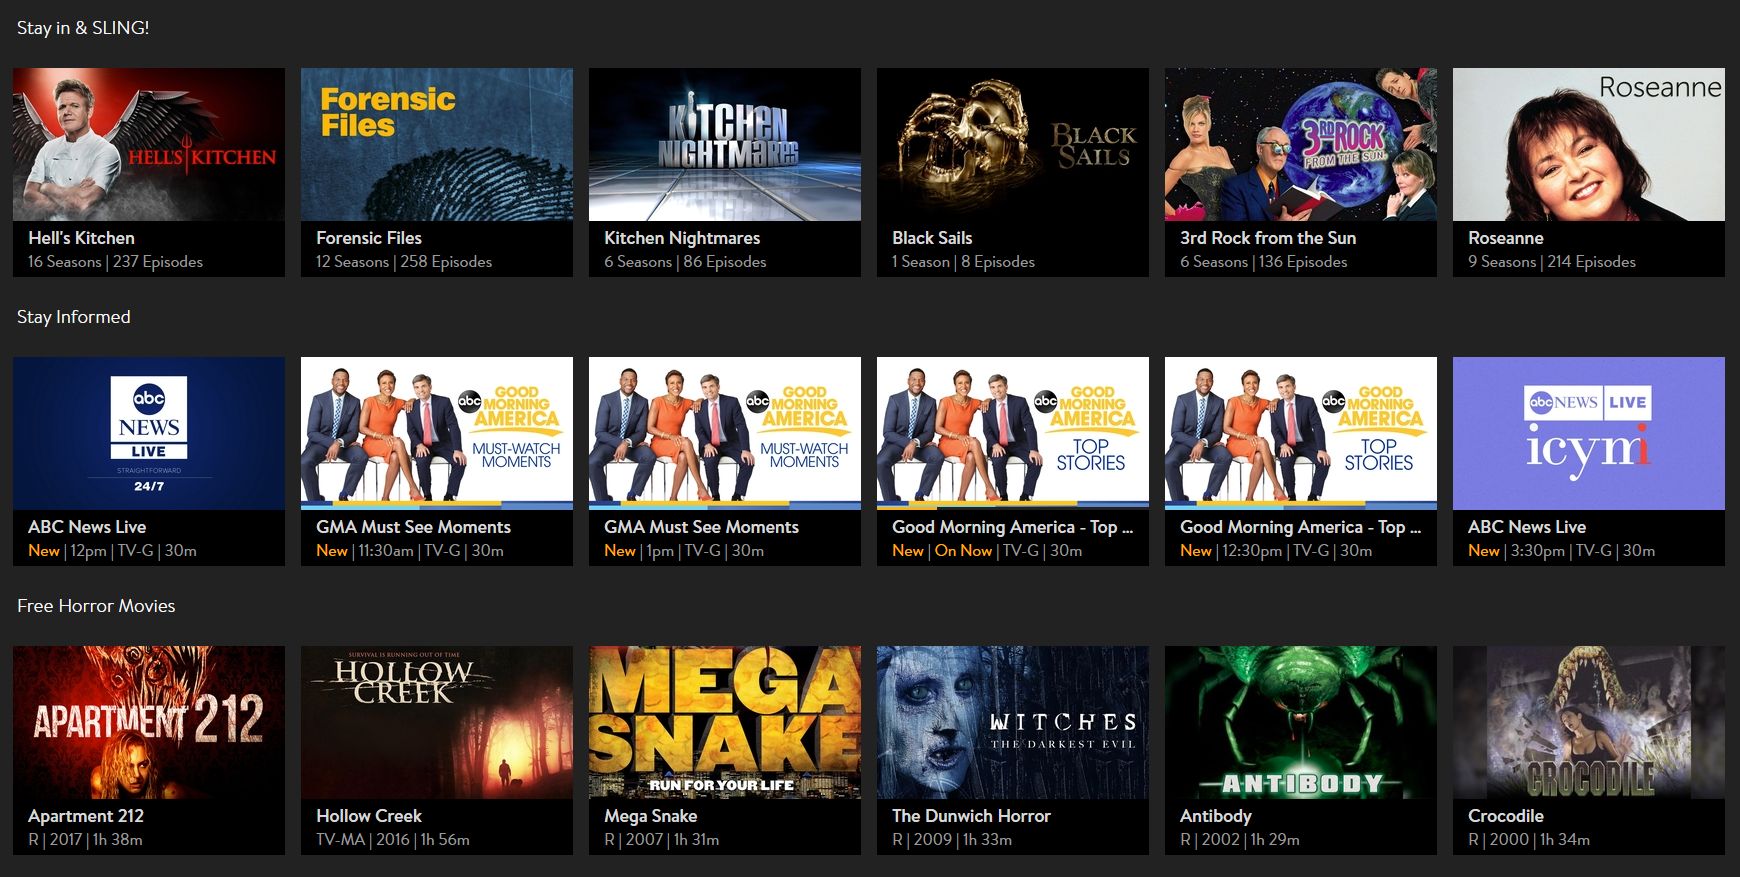
Task: Open the Hollow Creek title link
Action: 369,816
